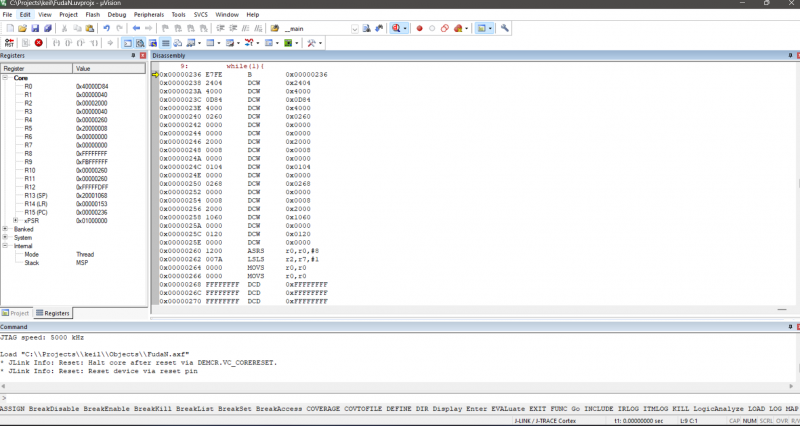
Task: Toggle the Command window toolbar button
Action: coord(127,43)
